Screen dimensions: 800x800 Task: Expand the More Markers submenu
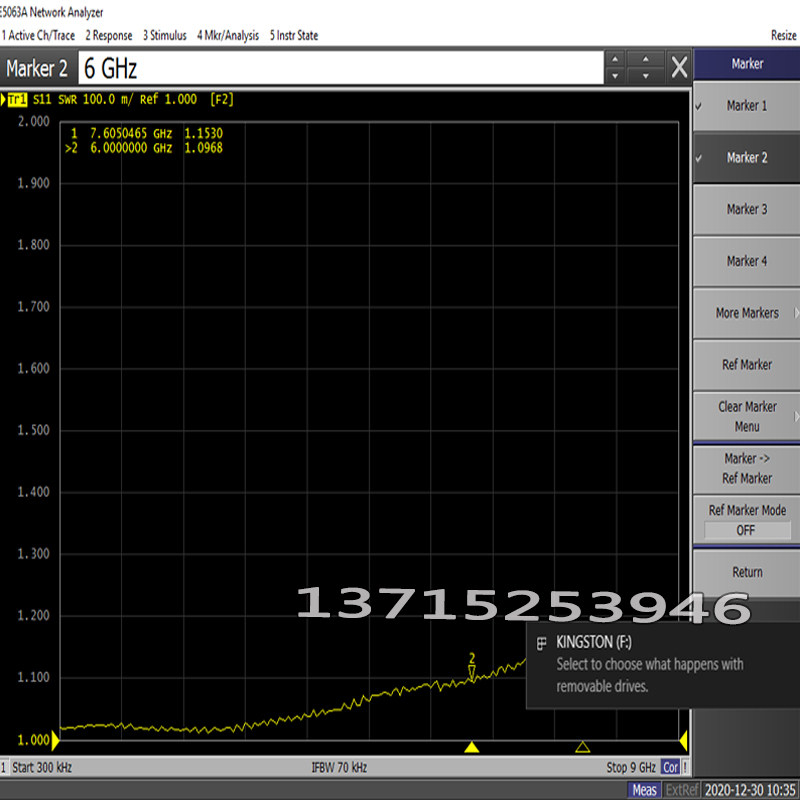point(746,313)
